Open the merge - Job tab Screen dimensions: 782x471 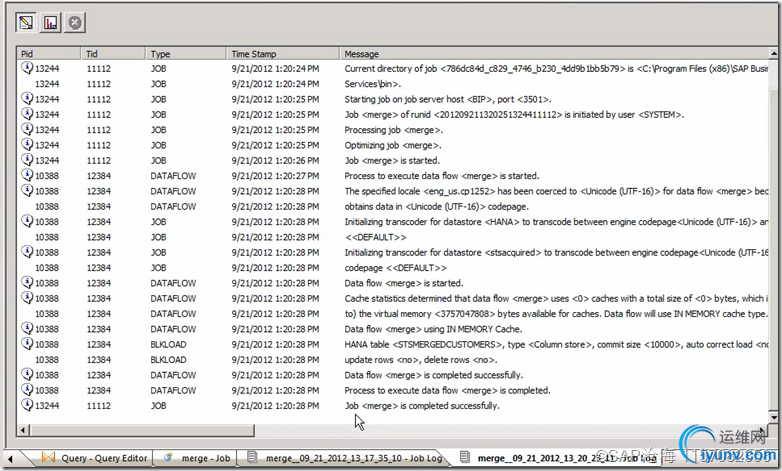(197, 458)
